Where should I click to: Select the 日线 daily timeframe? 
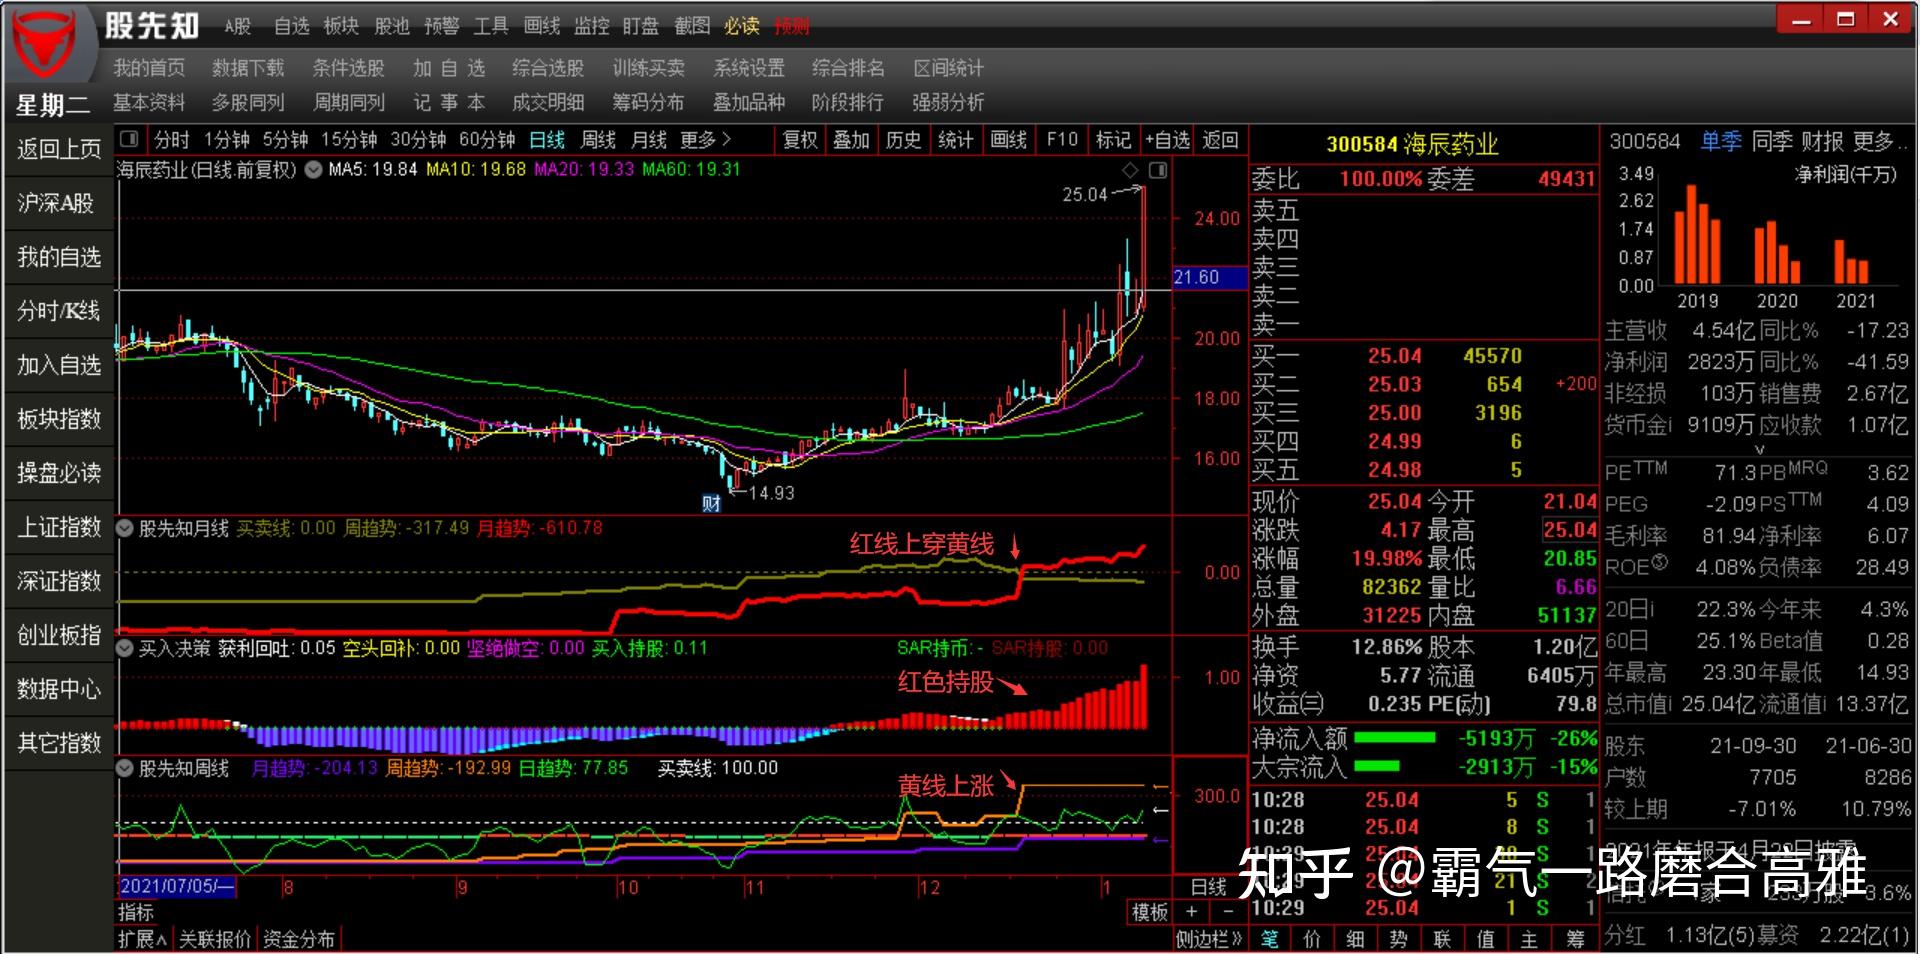pos(547,140)
